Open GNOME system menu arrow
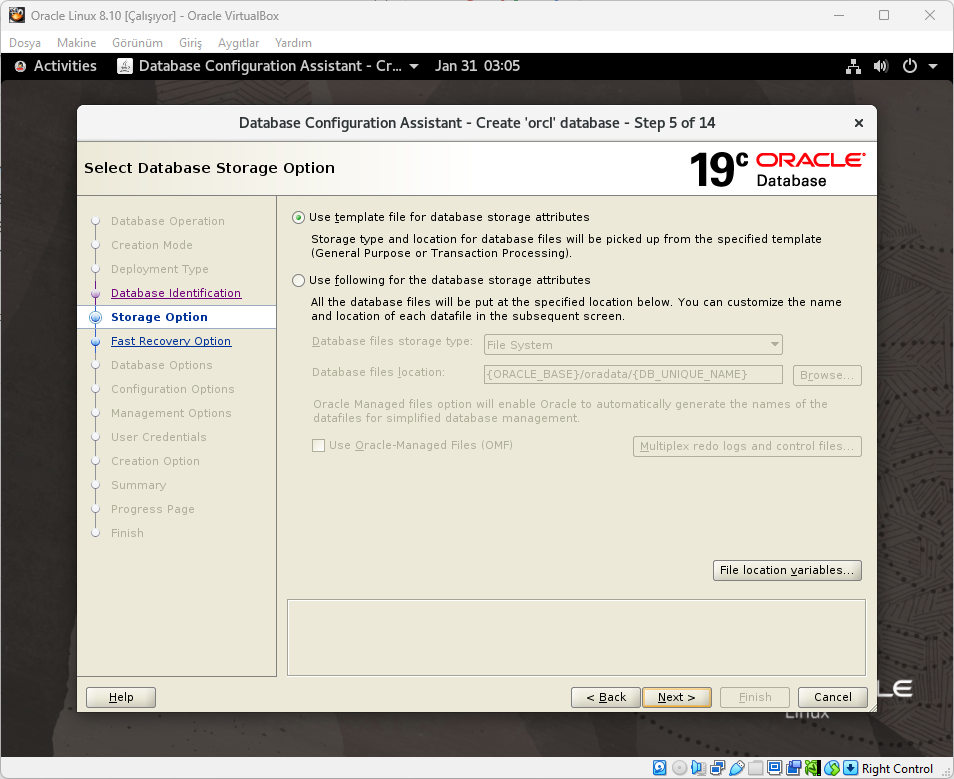 click(x=933, y=66)
